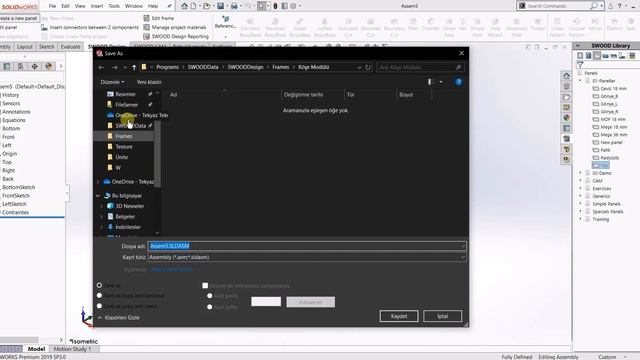Select Save as copy and open
The height and width of the screenshot is (360, 640).
coord(100,306)
